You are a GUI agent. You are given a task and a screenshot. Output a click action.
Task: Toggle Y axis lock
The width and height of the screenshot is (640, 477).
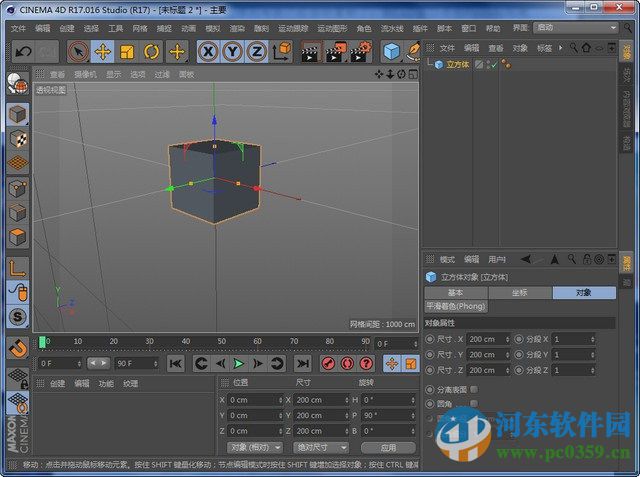pos(233,52)
